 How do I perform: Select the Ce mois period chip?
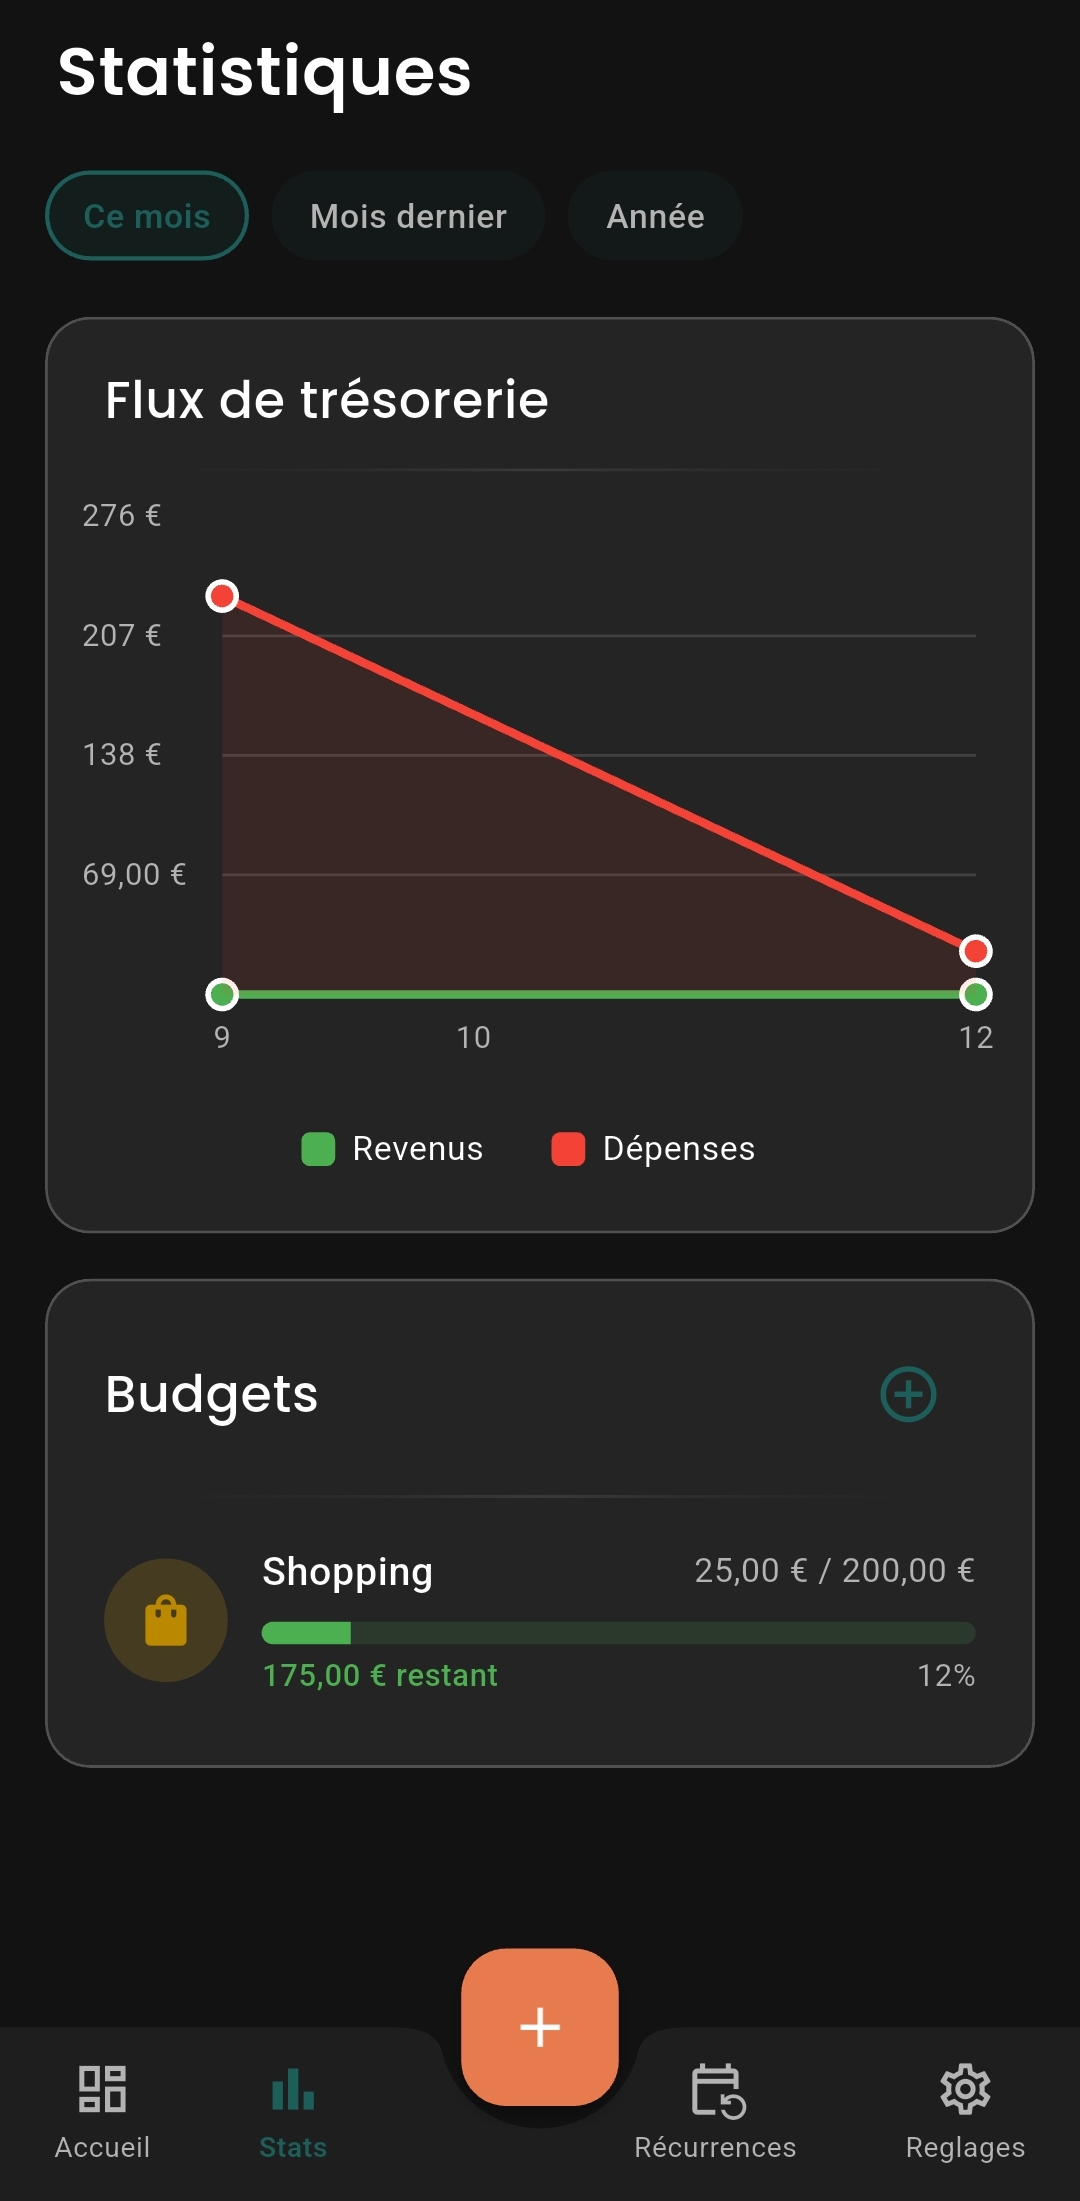tap(147, 216)
